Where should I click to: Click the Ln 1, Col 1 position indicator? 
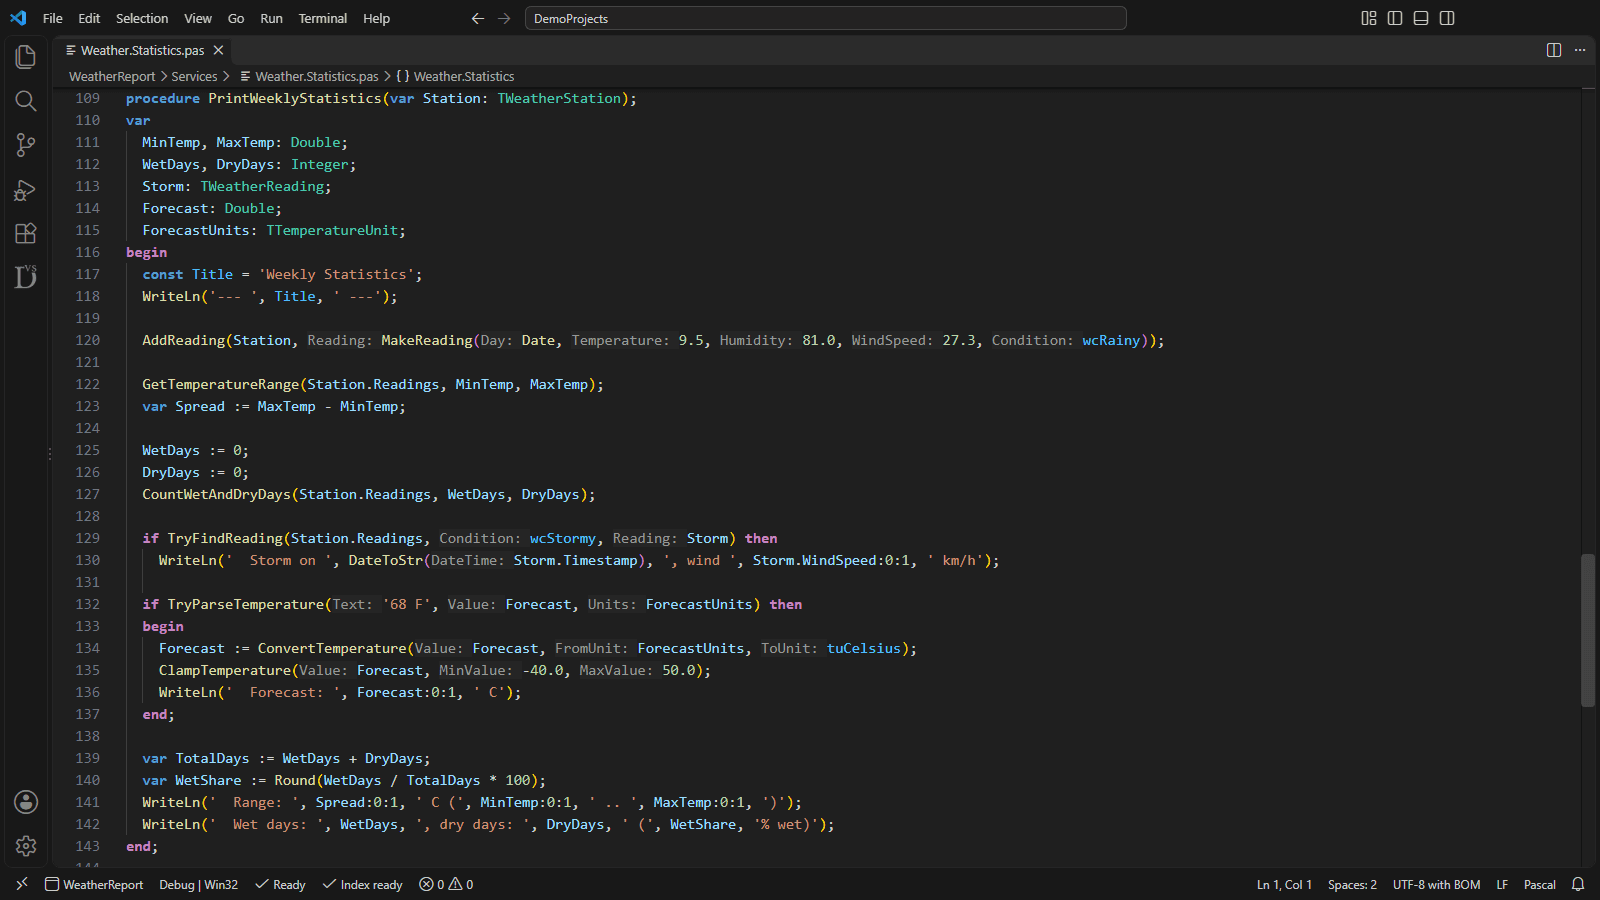[1284, 884]
